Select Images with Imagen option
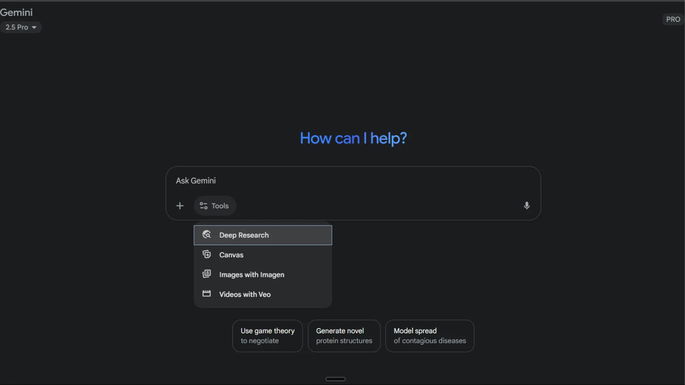The width and height of the screenshot is (685, 385). [263, 274]
